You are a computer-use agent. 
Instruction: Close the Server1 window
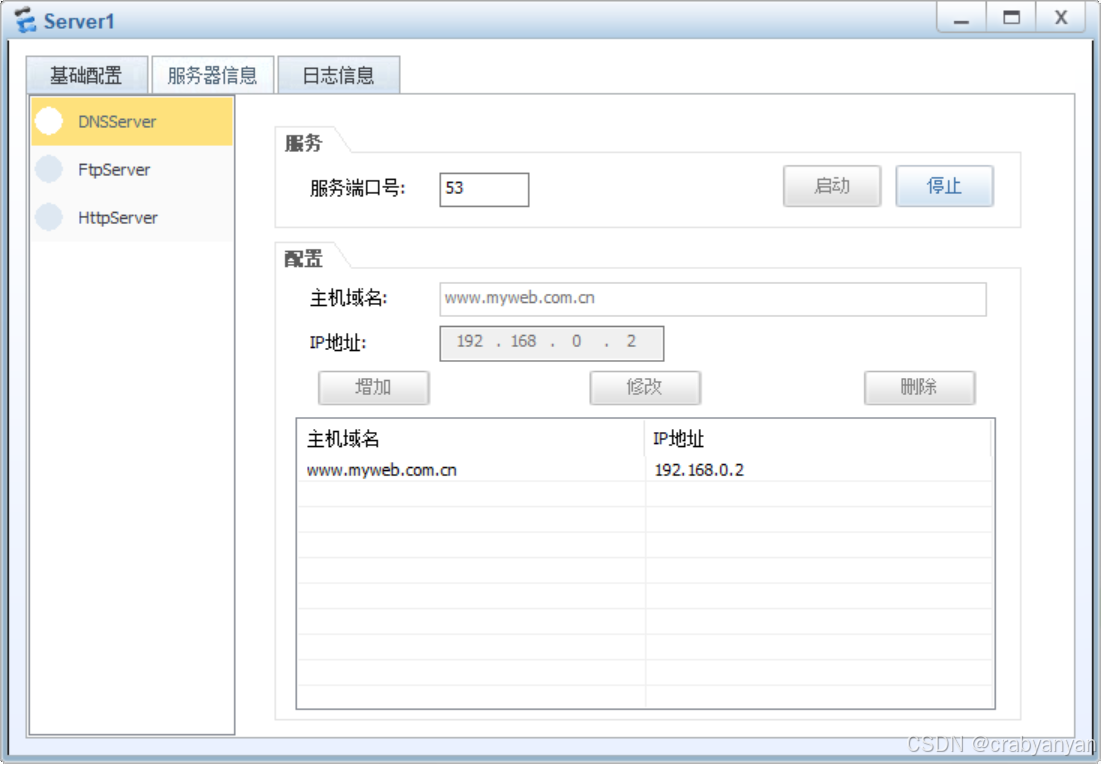click(1061, 18)
